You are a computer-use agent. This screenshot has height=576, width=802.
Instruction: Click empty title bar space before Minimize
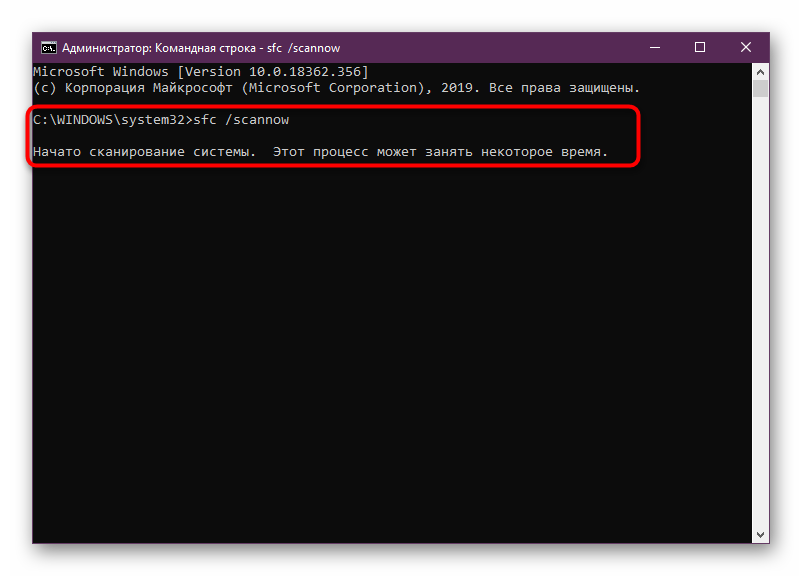(500, 47)
